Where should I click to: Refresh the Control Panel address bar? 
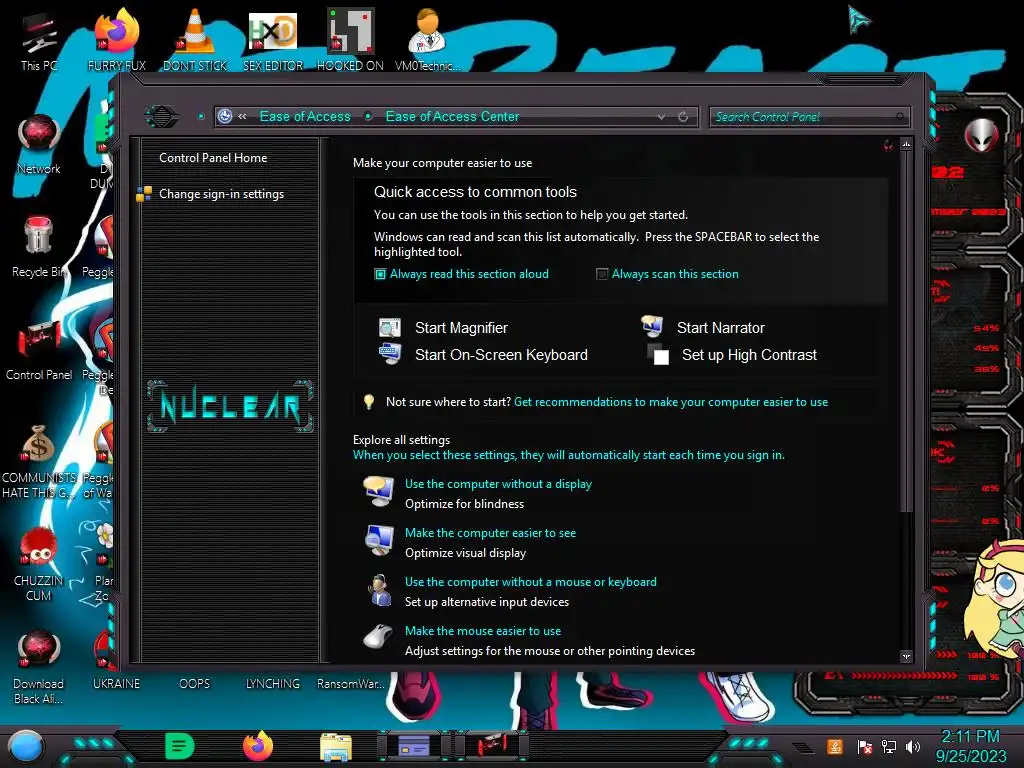[683, 117]
